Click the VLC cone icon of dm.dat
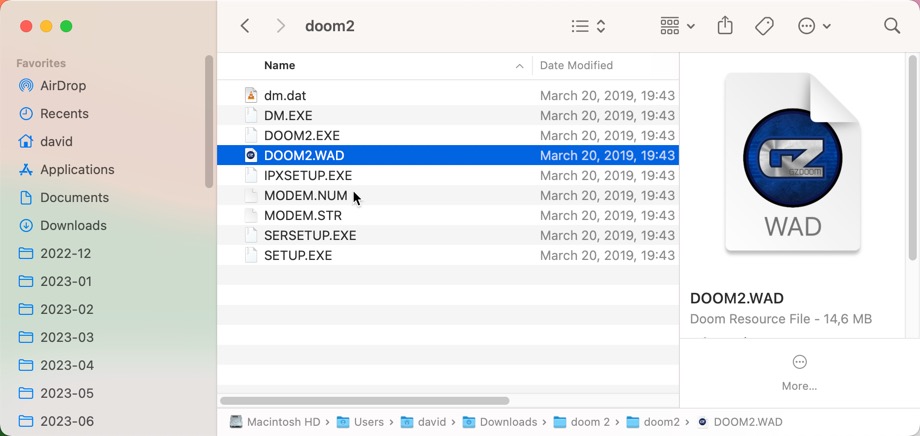This screenshot has width=920, height=436. pyautogui.click(x=251, y=95)
